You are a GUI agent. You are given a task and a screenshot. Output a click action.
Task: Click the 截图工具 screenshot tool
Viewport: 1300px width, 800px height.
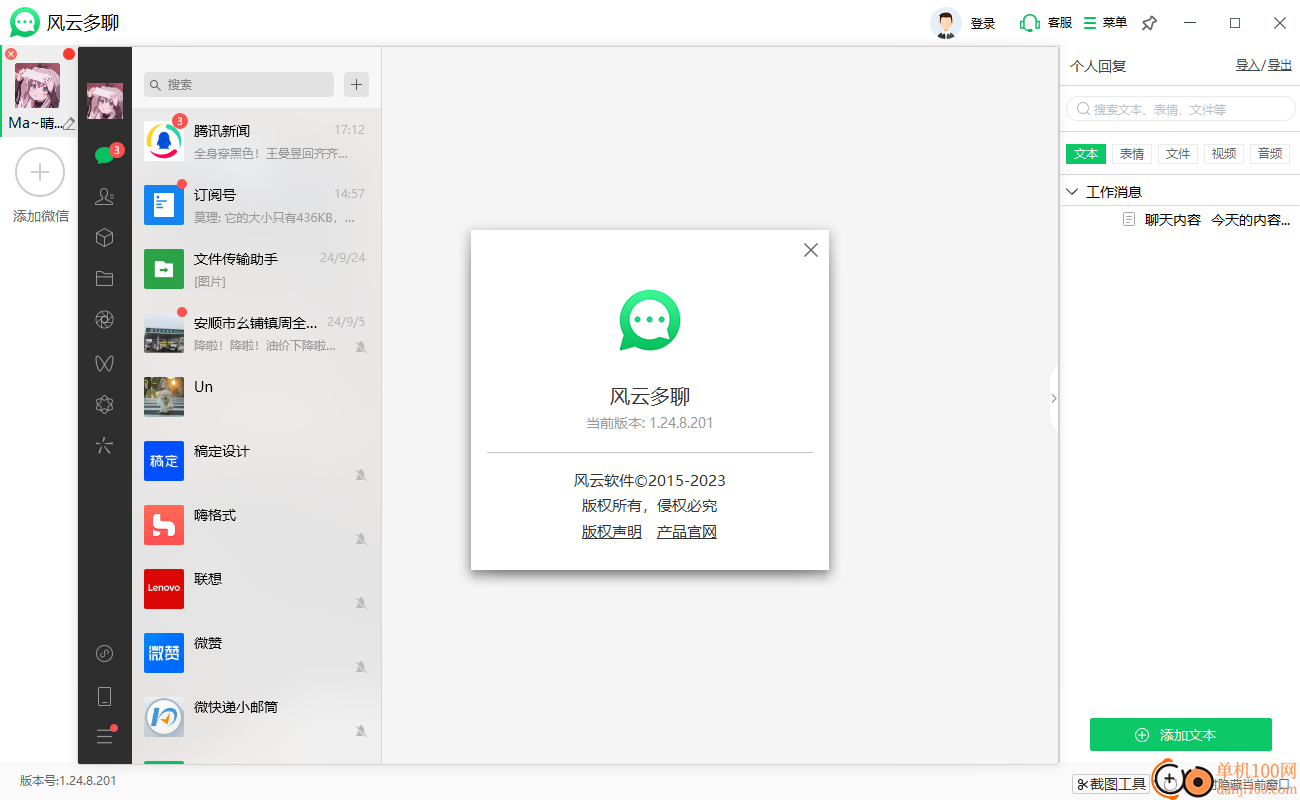coord(1110,784)
